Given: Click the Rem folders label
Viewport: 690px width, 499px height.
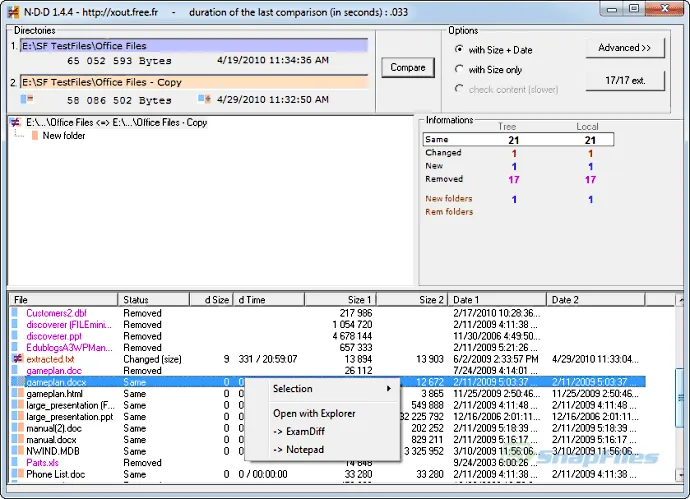Looking at the screenshot, I should tap(449, 212).
